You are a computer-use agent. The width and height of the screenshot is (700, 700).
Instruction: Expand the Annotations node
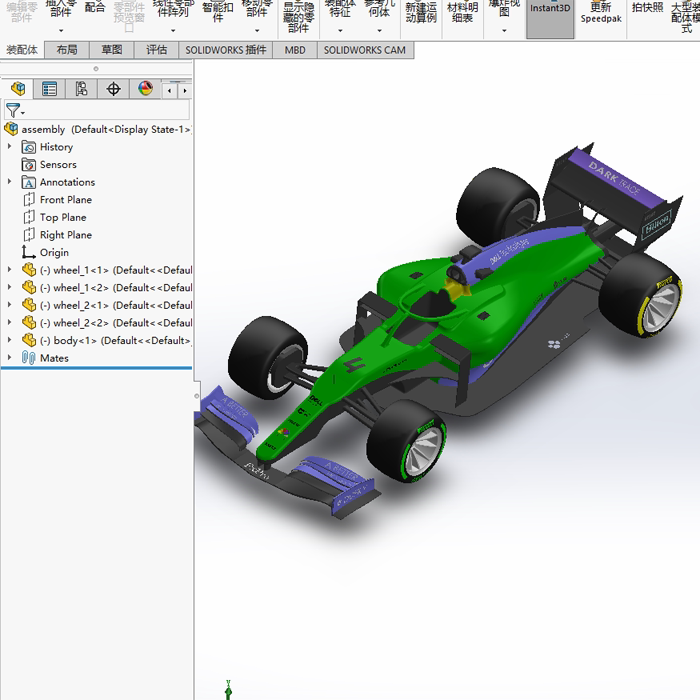point(9,181)
